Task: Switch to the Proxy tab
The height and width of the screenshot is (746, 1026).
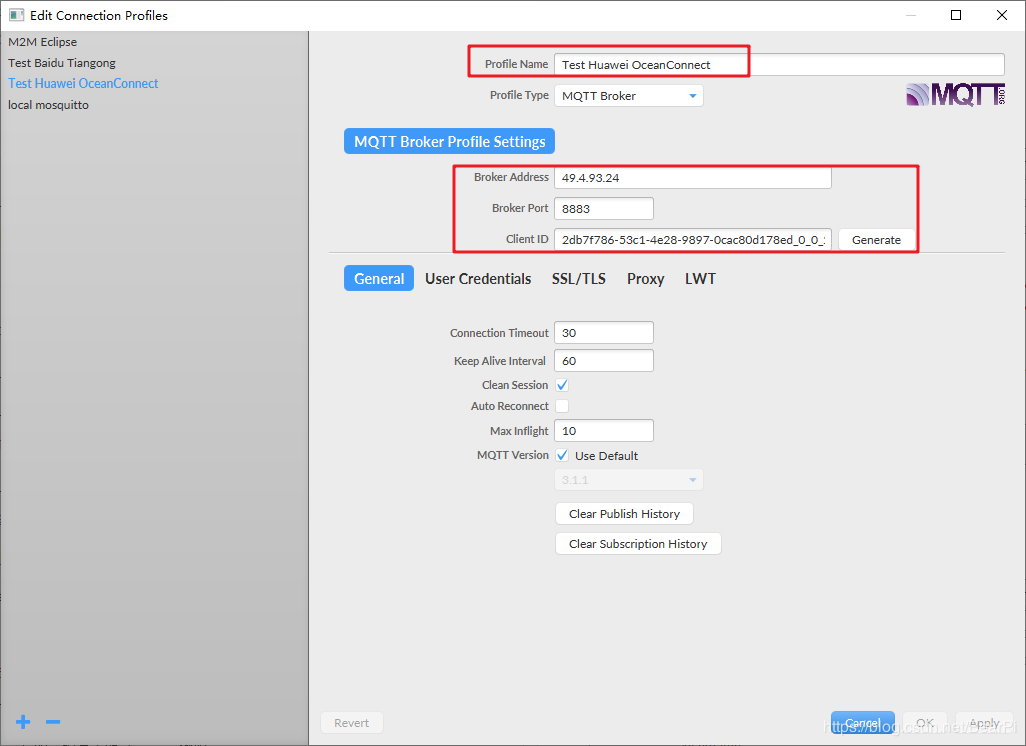Action: [x=645, y=278]
